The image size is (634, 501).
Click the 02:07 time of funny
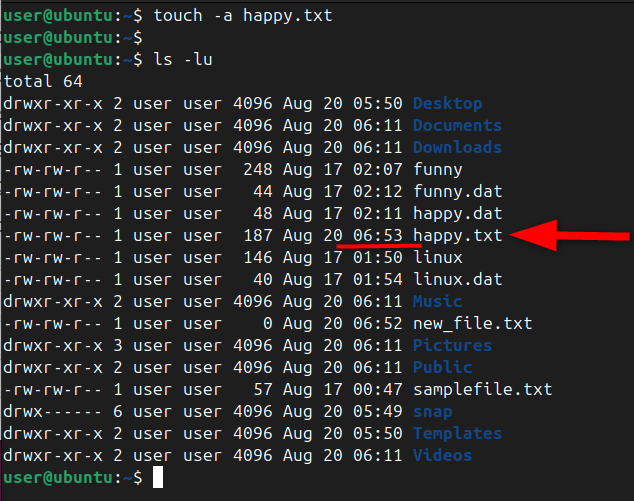pyautogui.click(x=378, y=170)
